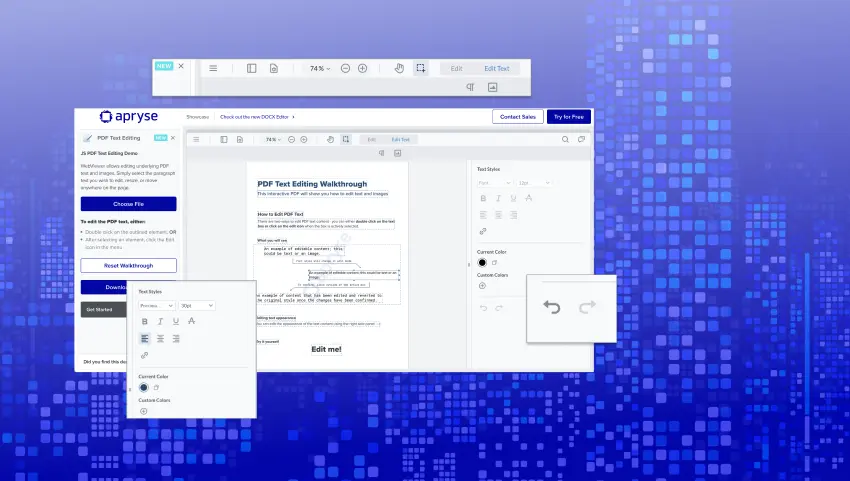Viewport: 850px width, 481px height.
Task: Click Get Started button
Action: pos(104,310)
